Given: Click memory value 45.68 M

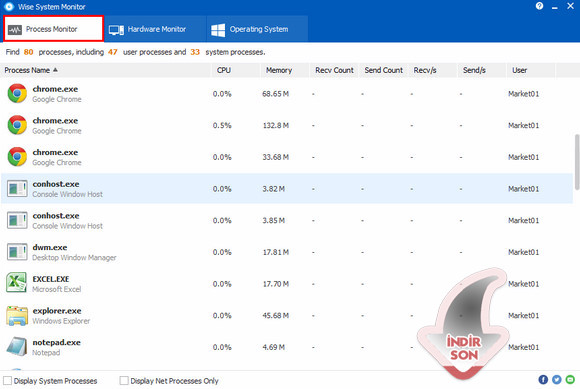Looking at the screenshot, I should point(276,315).
